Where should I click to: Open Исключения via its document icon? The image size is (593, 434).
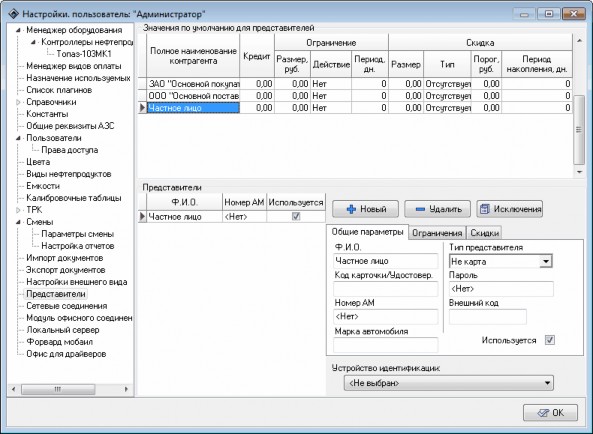[x=485, y=209]
